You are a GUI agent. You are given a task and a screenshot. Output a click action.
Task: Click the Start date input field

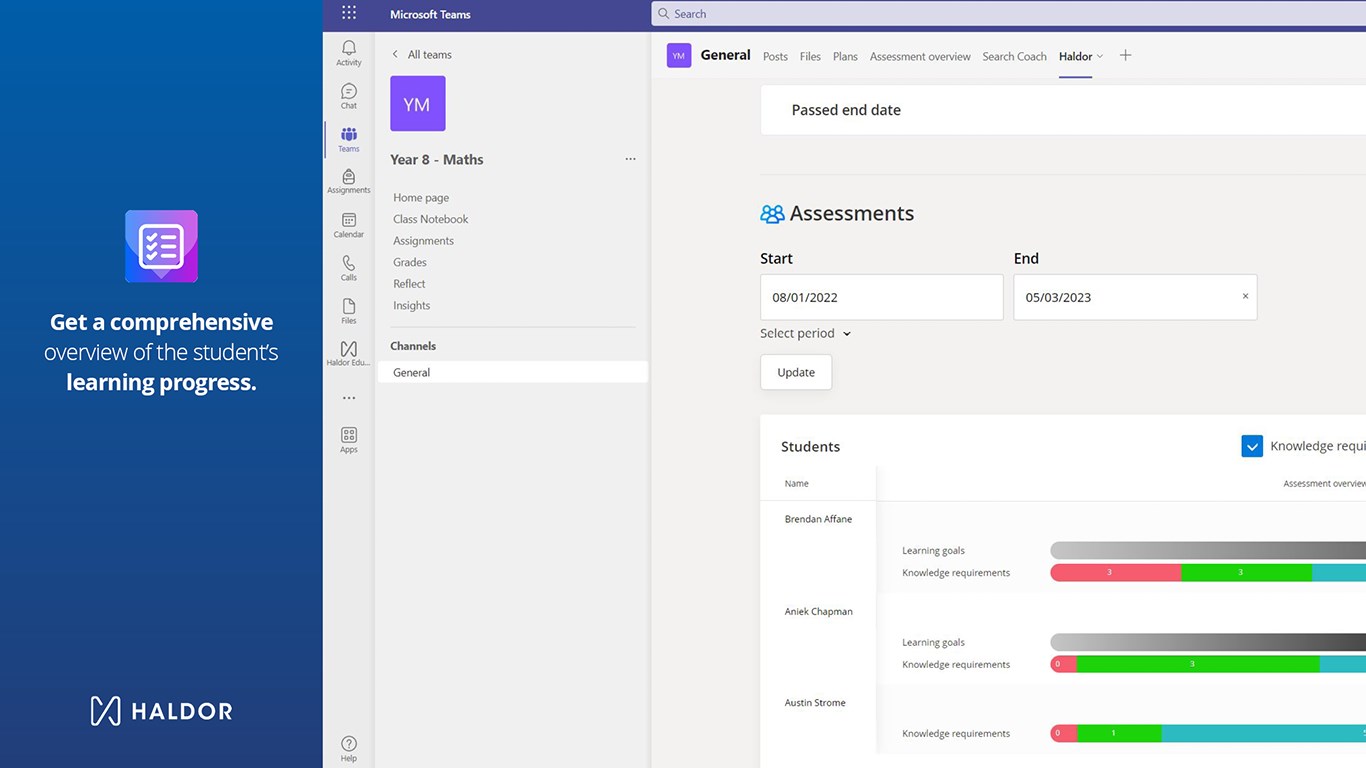881,297
